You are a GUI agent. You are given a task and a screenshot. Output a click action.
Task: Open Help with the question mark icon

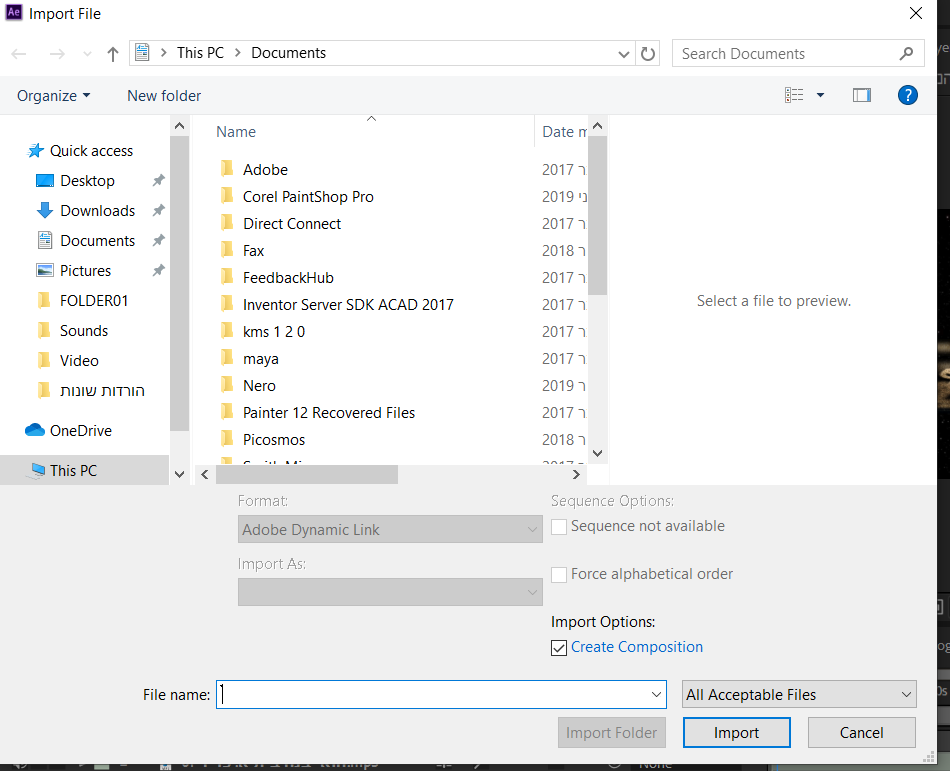point(907,95)
